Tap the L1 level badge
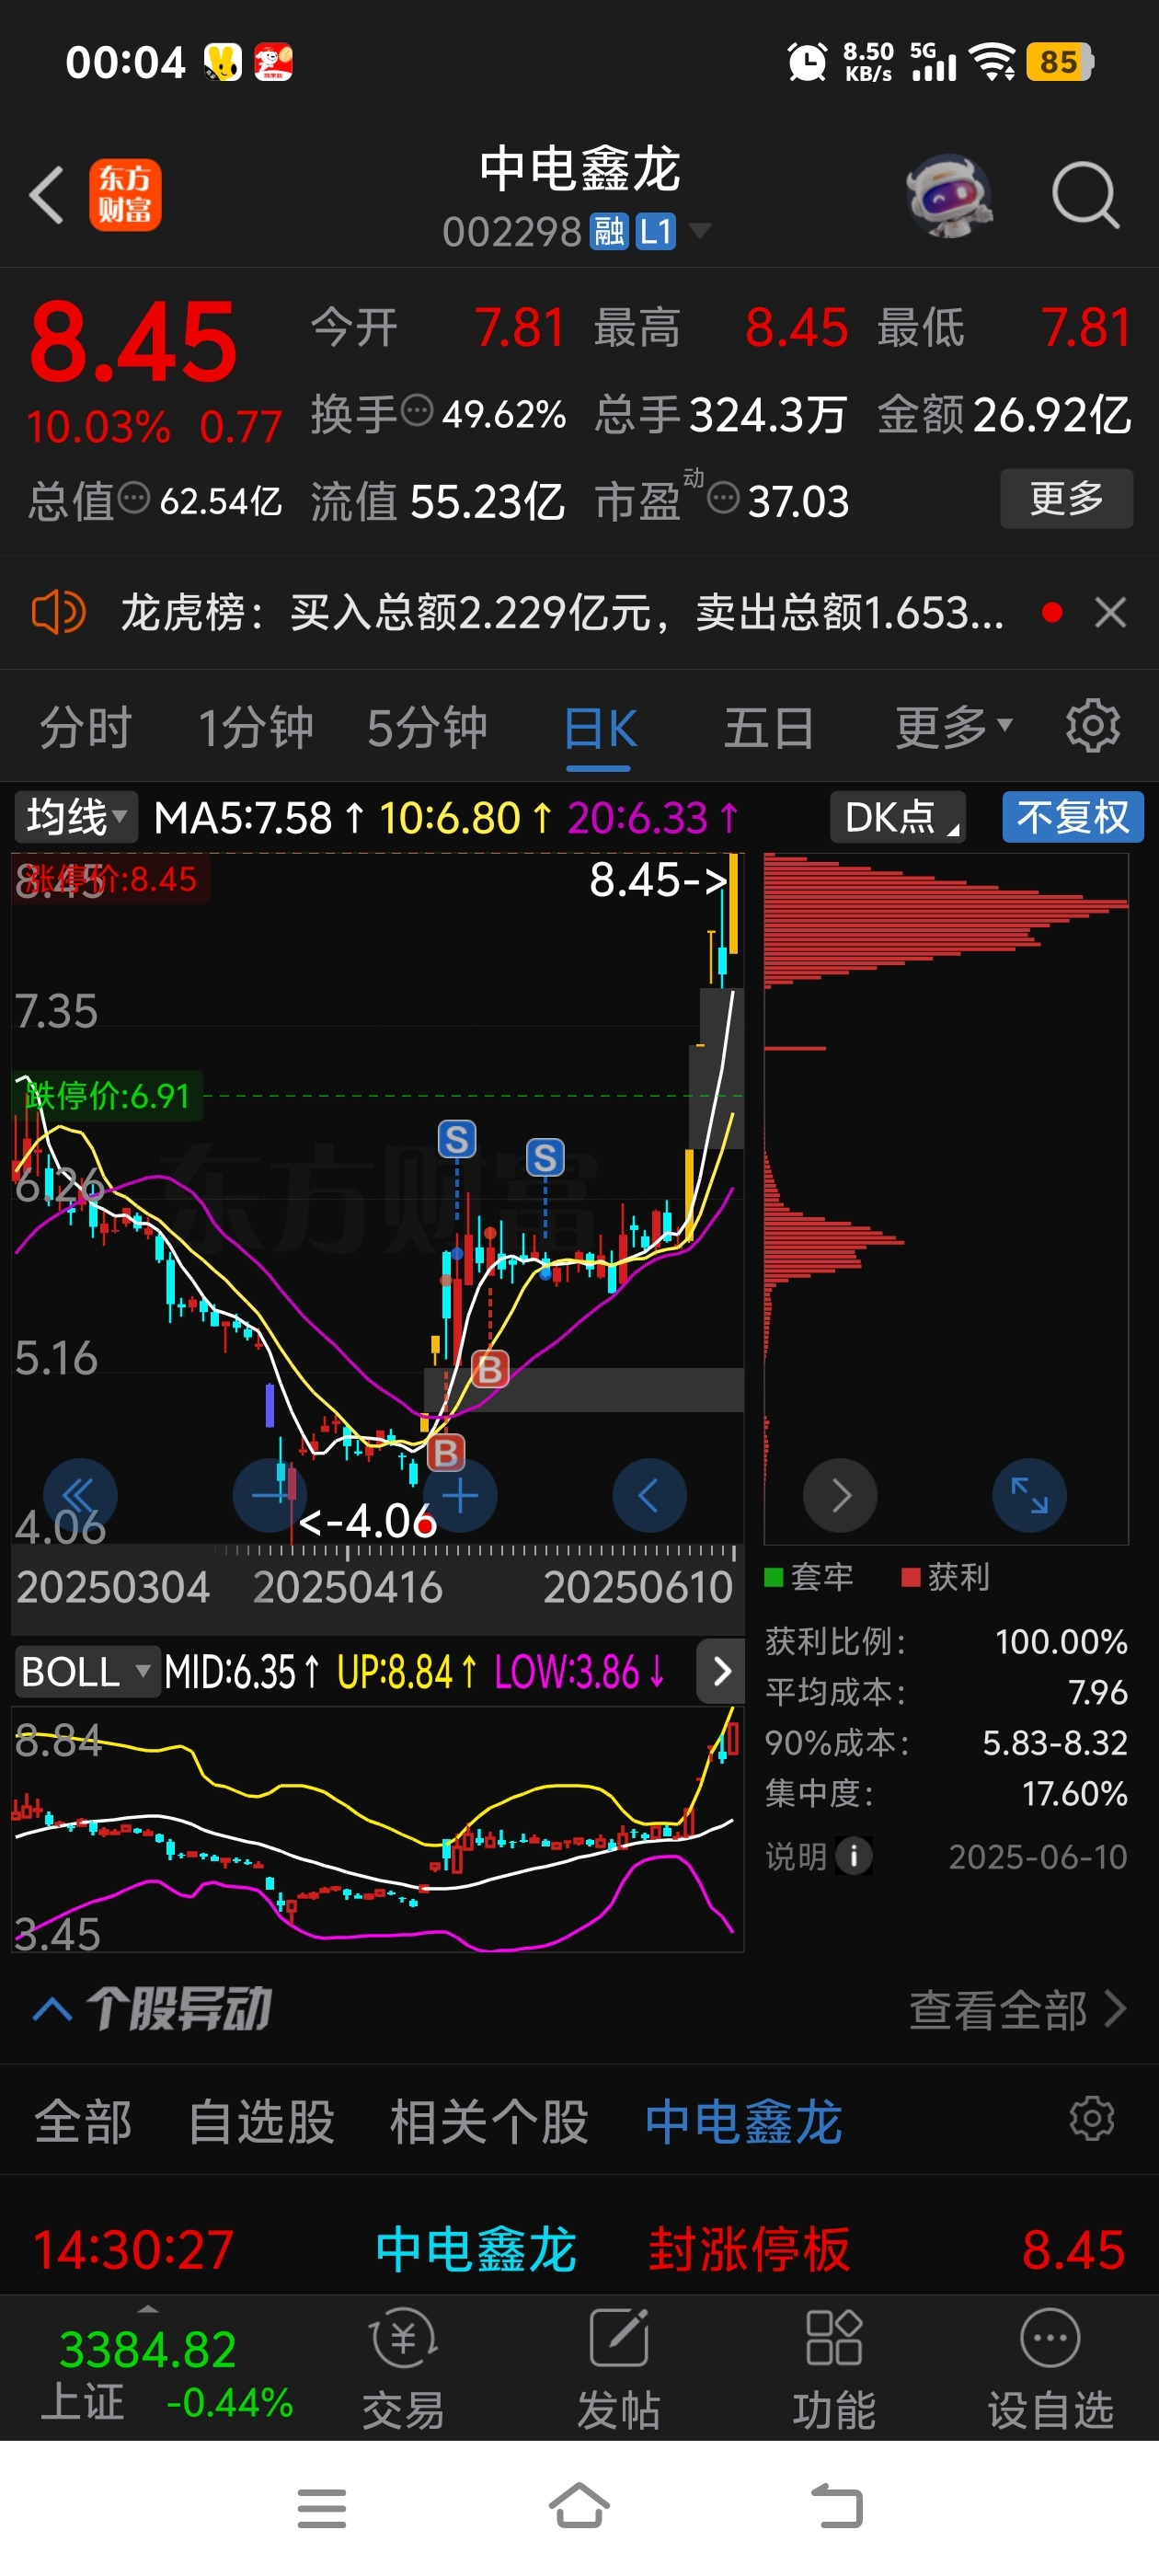Screen dimensions: 1159x2576 (656, 232)
